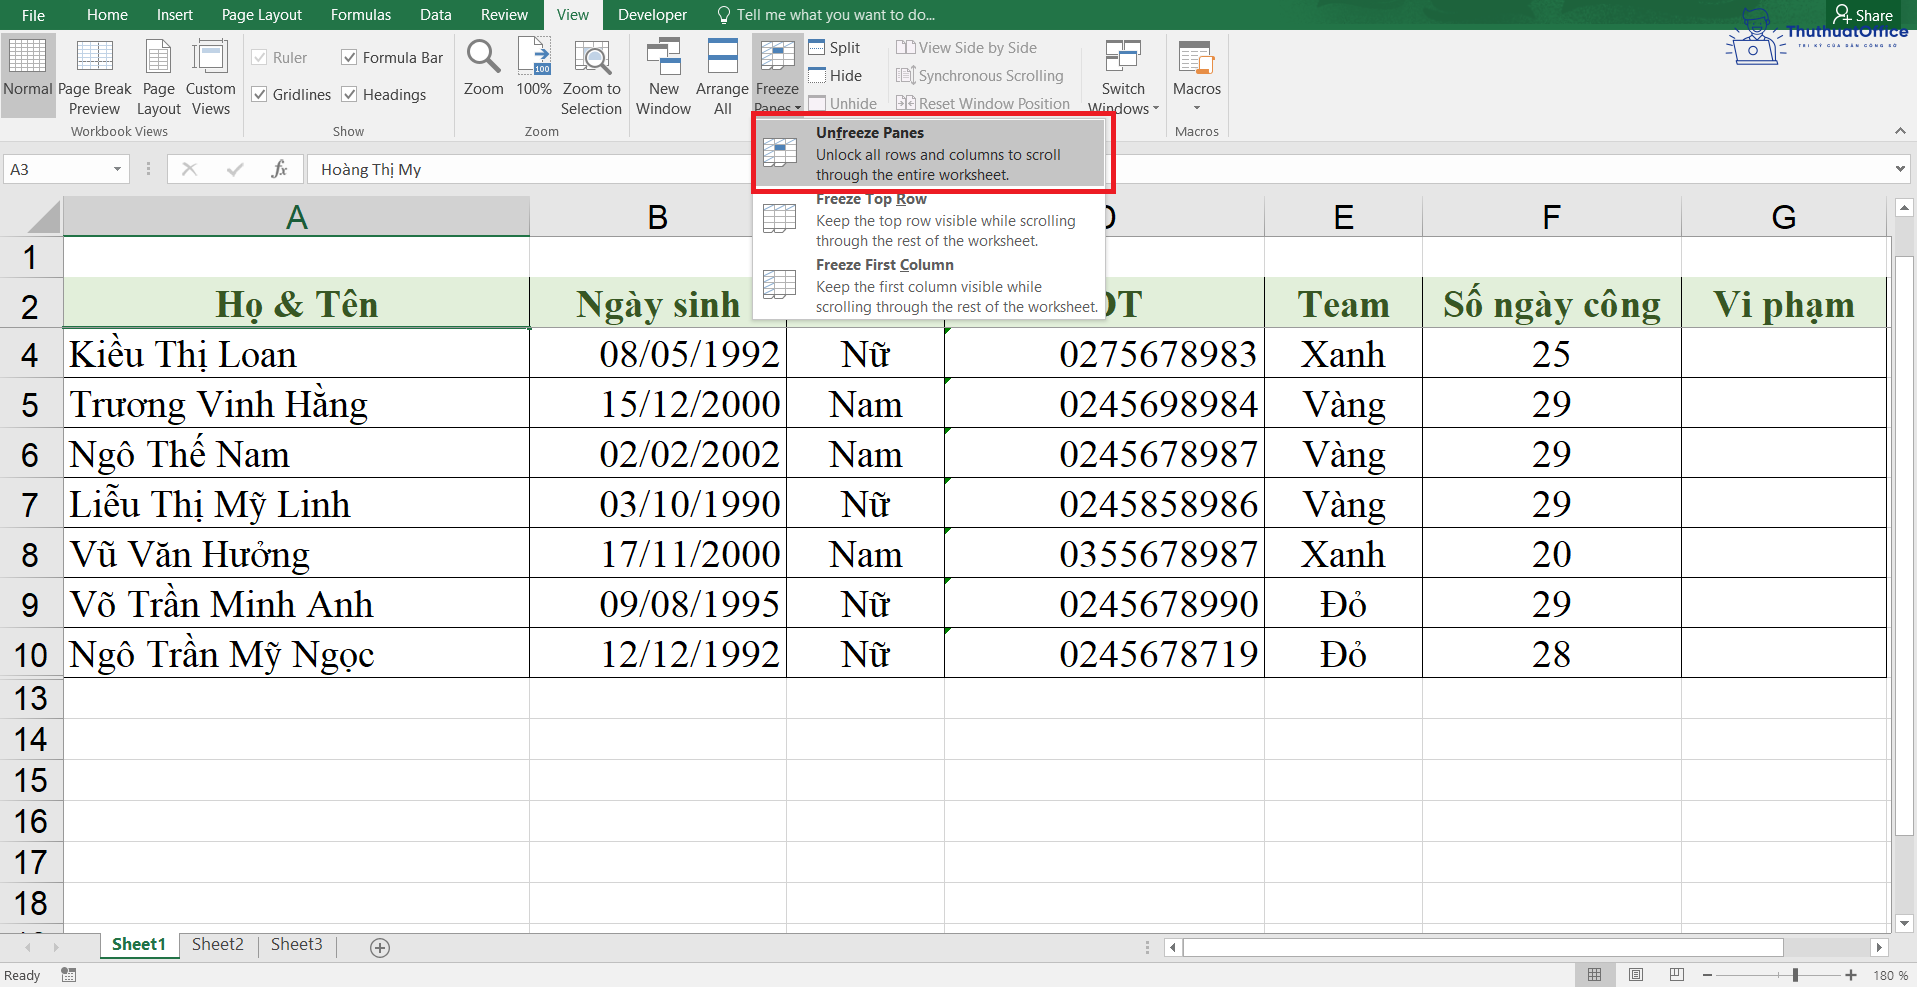1917x987 pixels.
Task: Expand the formula bar
Action: point(1901,169)
